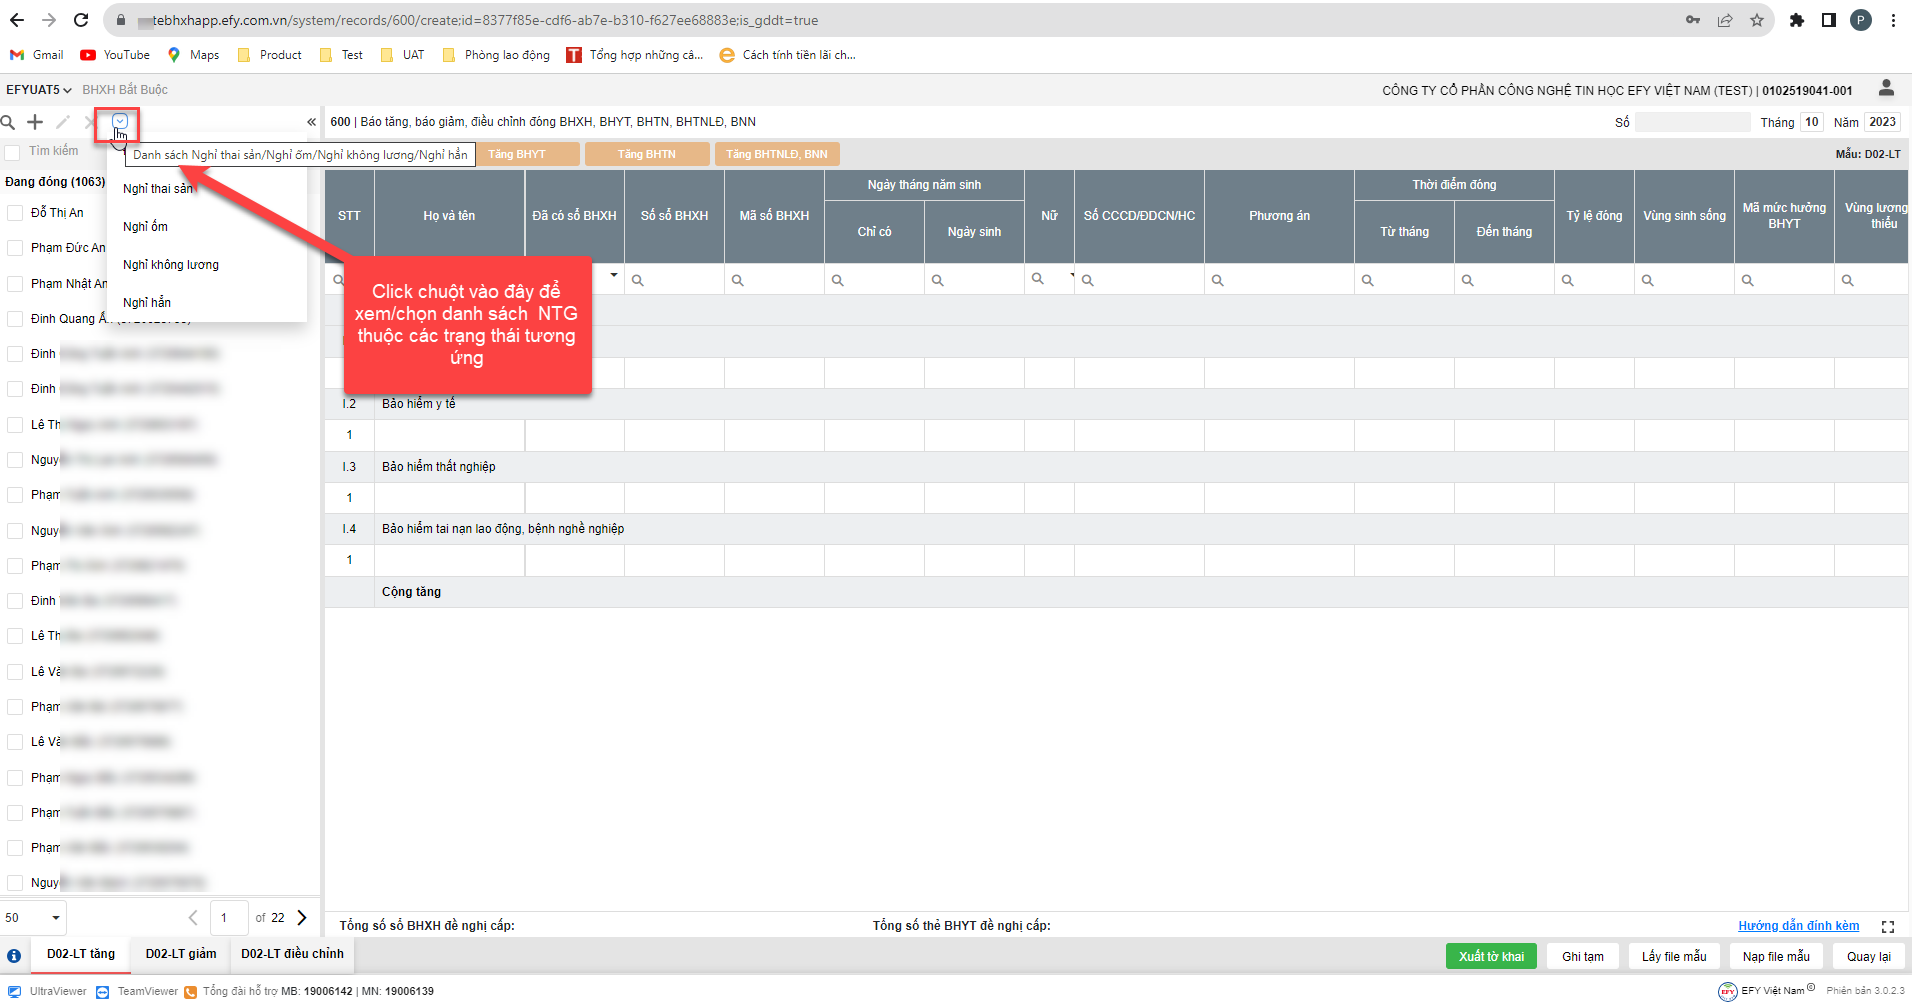Click the plus add-employee icon

pos(35,122)
